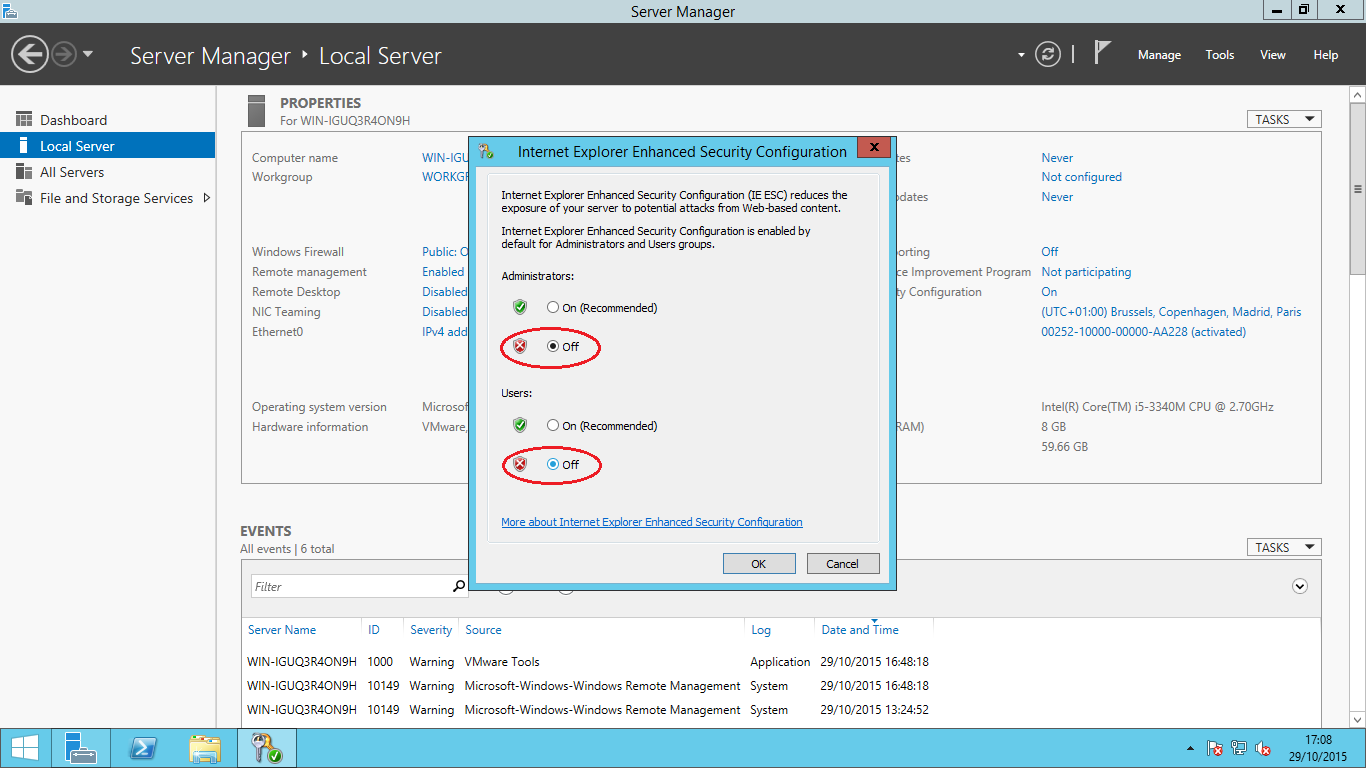
Task: Click inside the events Filter field
Action: (348, 587)
